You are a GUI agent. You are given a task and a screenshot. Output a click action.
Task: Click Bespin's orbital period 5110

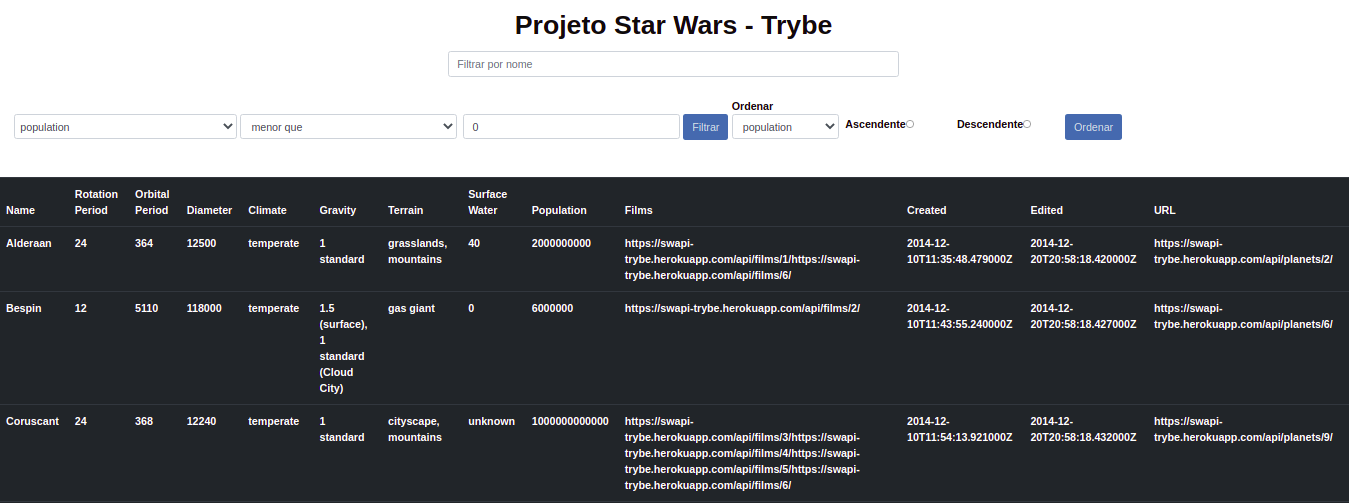(147, 308)
